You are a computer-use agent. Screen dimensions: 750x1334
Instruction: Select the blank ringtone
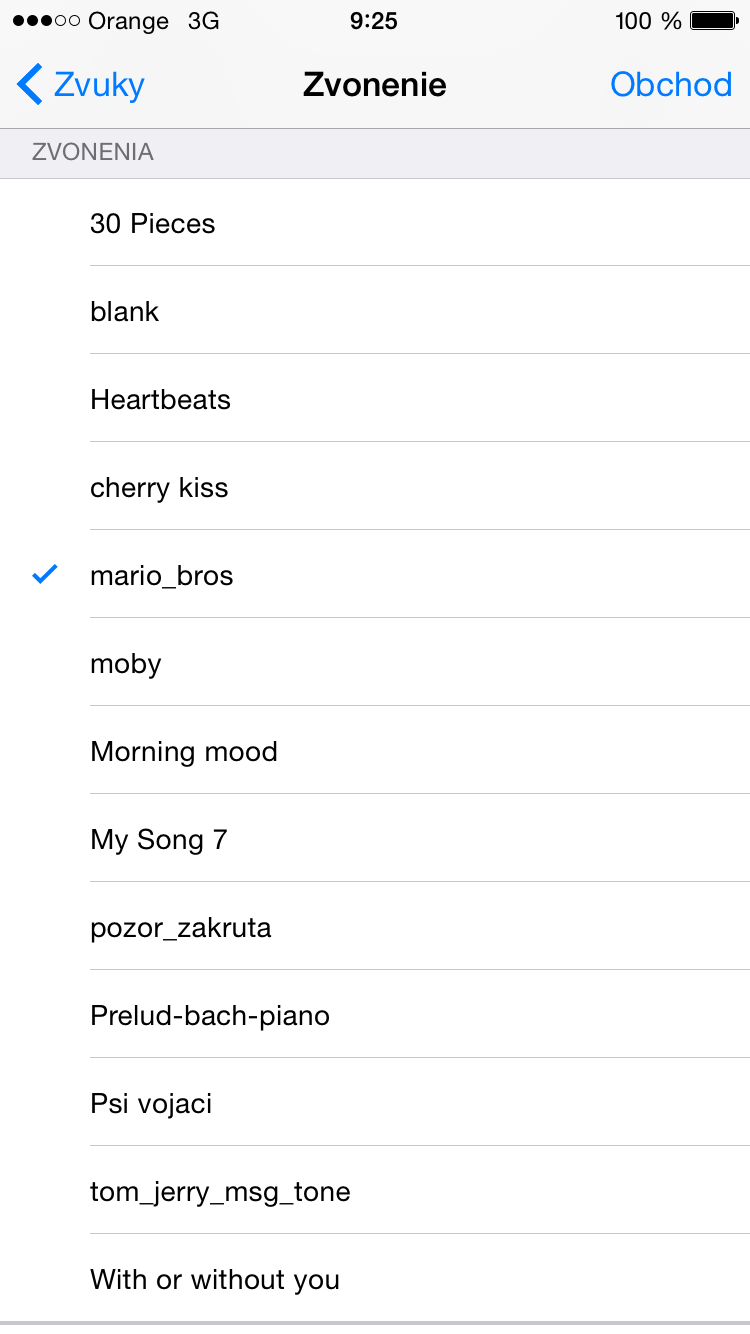375,311
